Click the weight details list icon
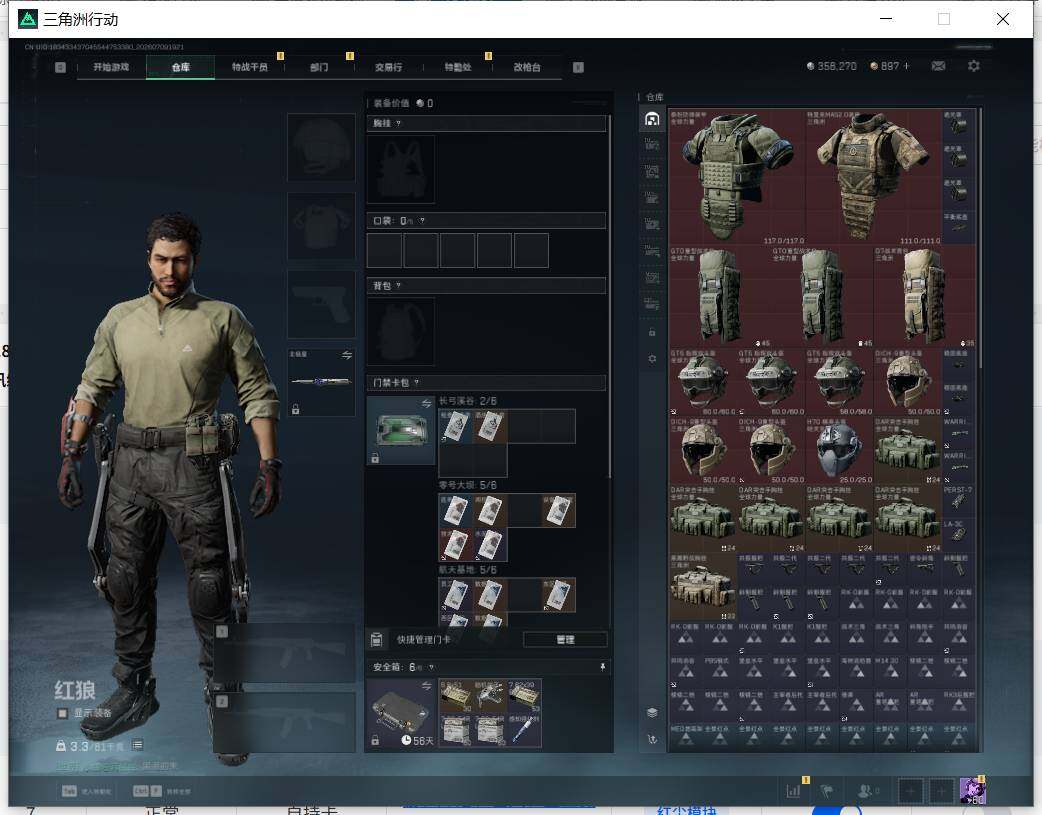This screenshot has height=815, width=1042. tap(137, 745)
